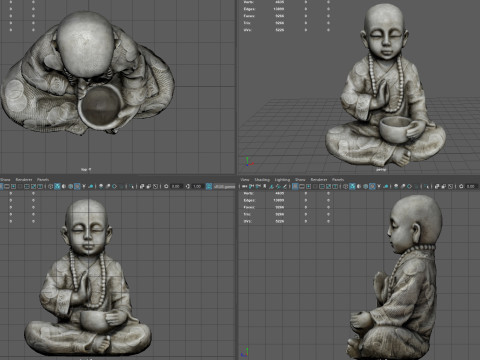This screenshot has height=360, width=480.
Task: Toggle Safe Action in side view toolbar
Action: (x=328, y=186)
